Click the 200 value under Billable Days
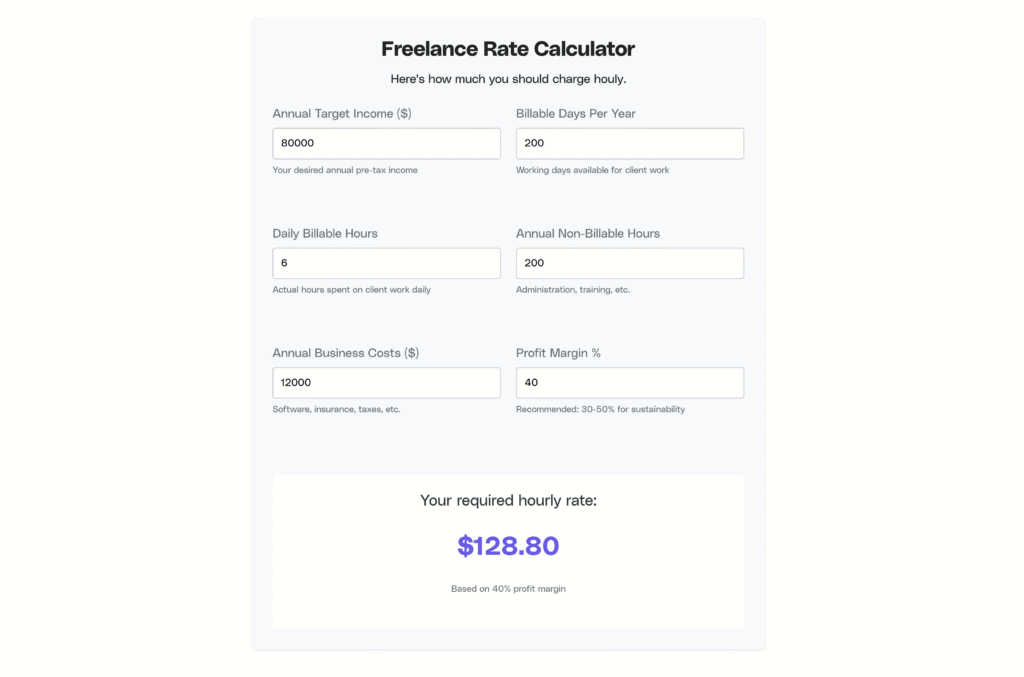The width and height of the screenshot is (1024, 677). [532, 143]
